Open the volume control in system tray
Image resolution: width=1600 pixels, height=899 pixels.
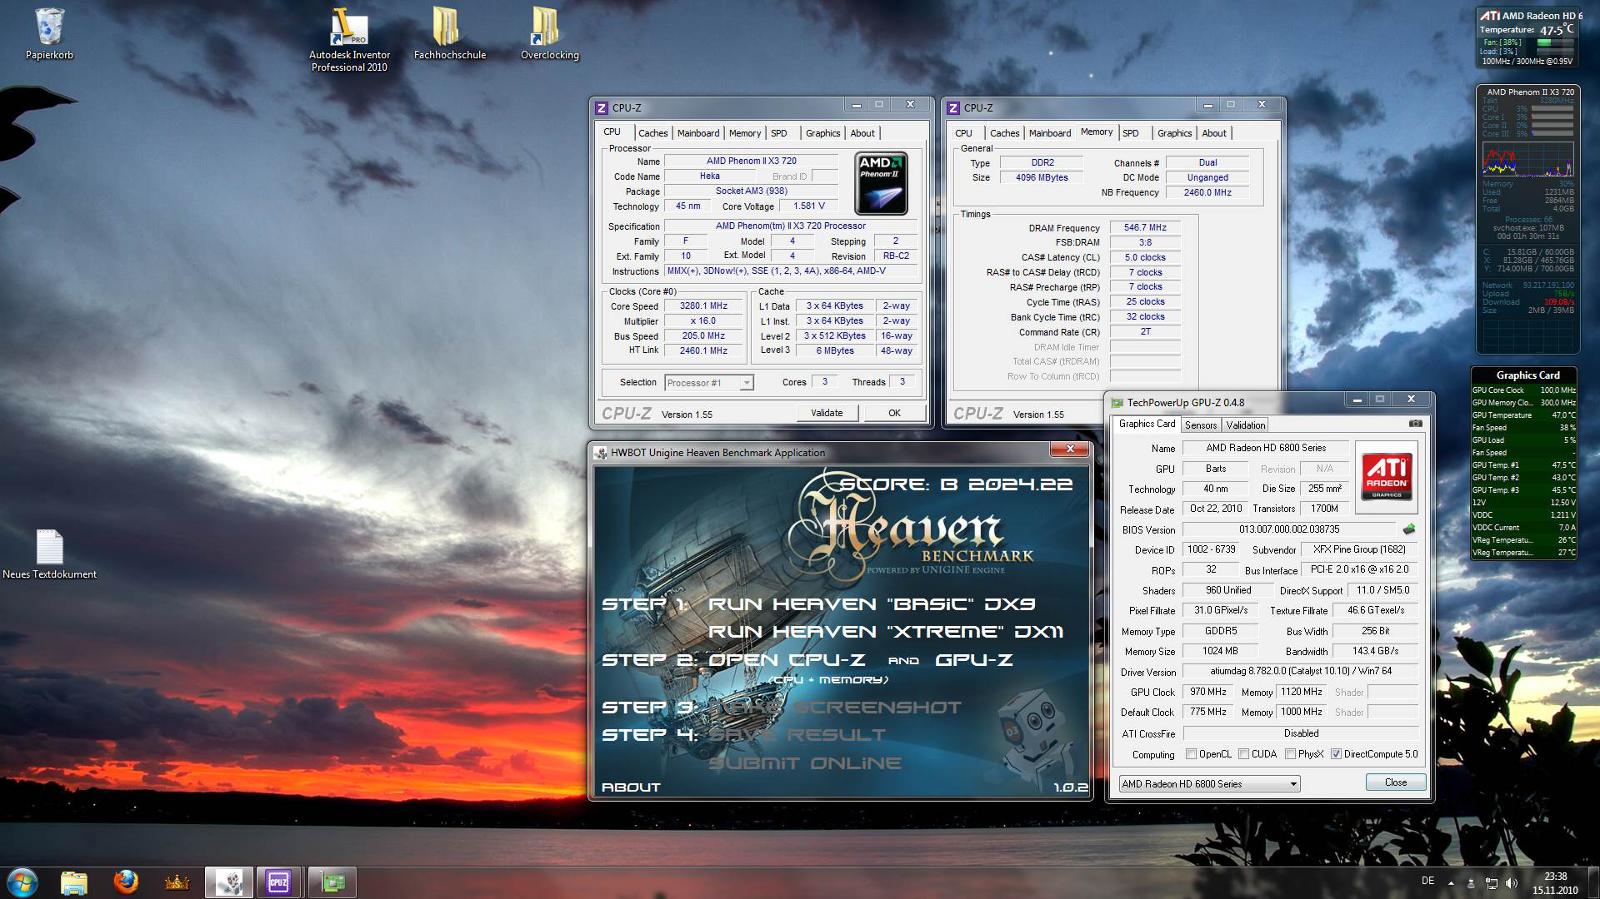[1511, 883]
